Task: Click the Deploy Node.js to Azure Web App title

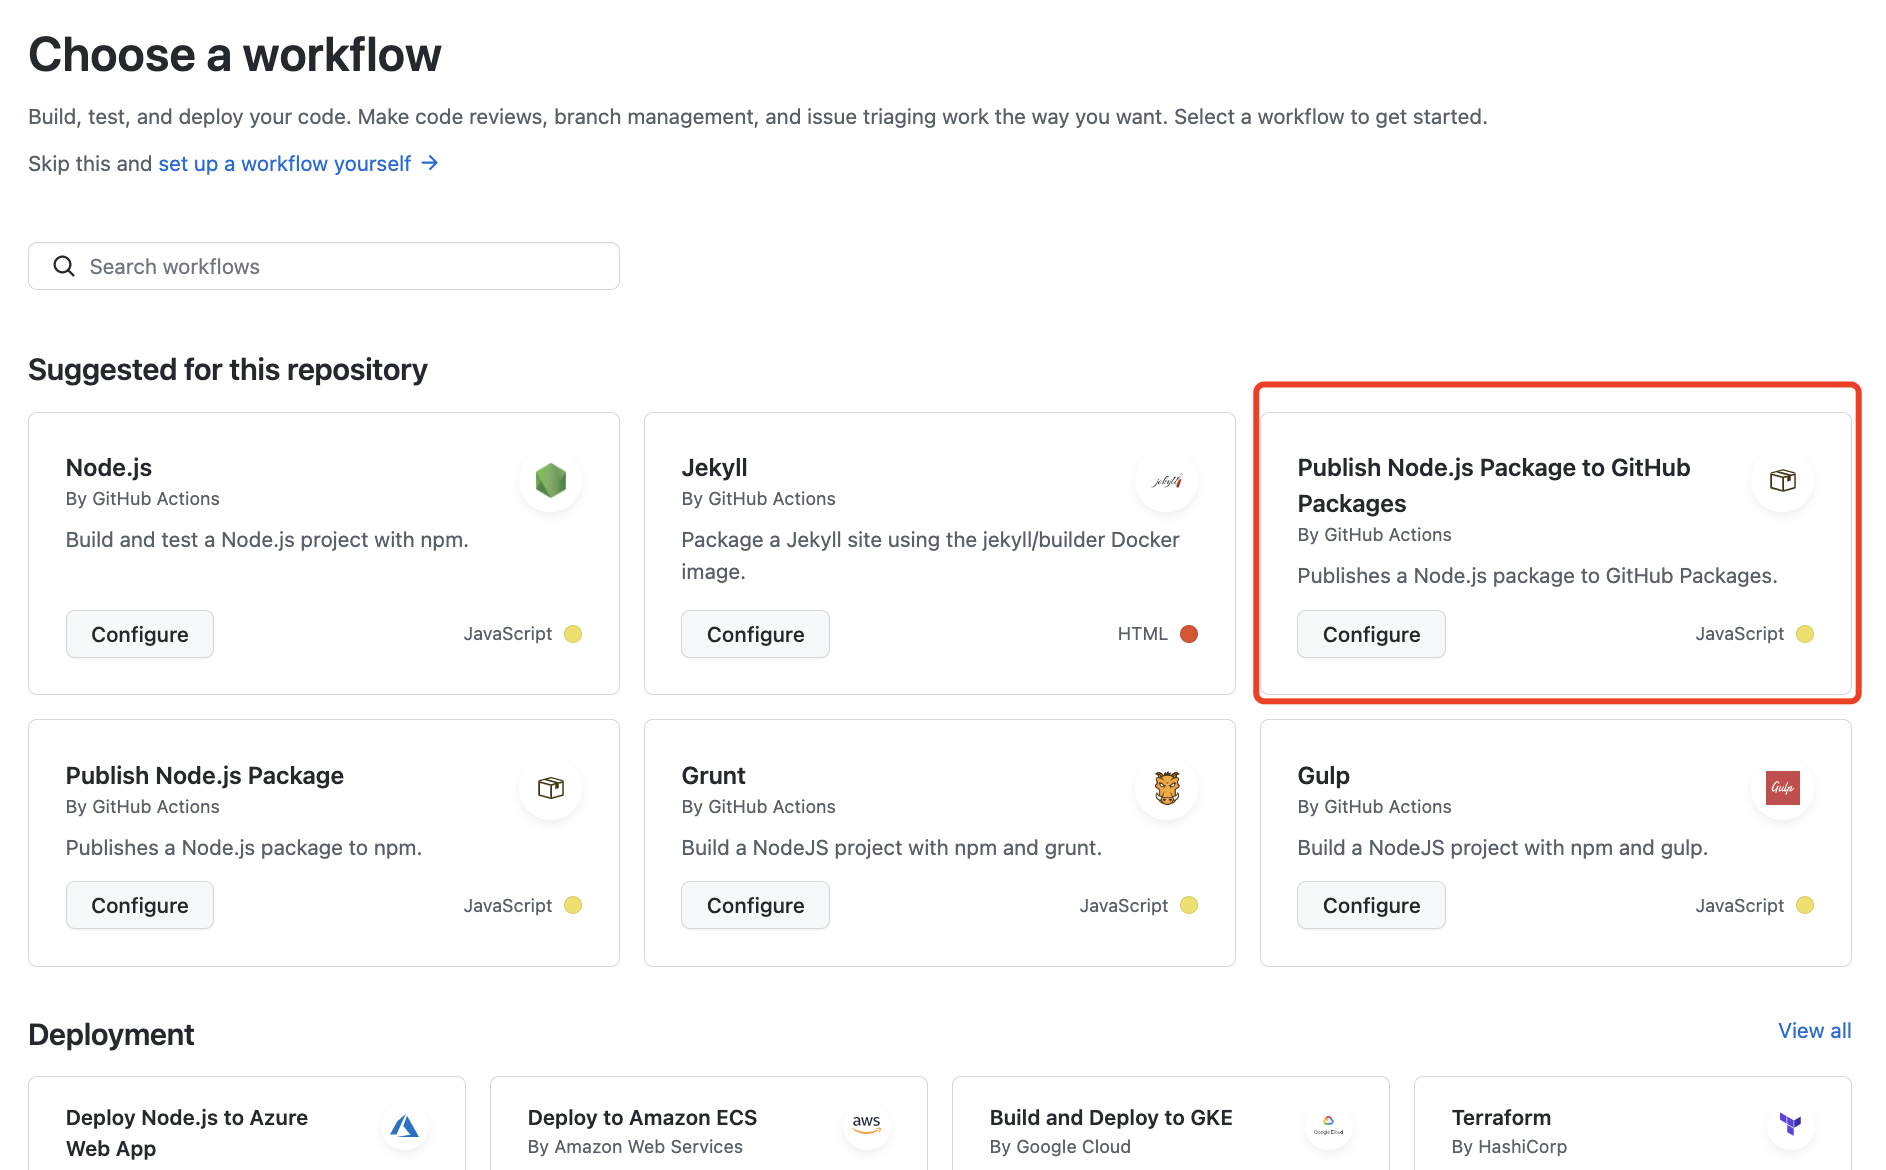Action: click(187, 1133)
